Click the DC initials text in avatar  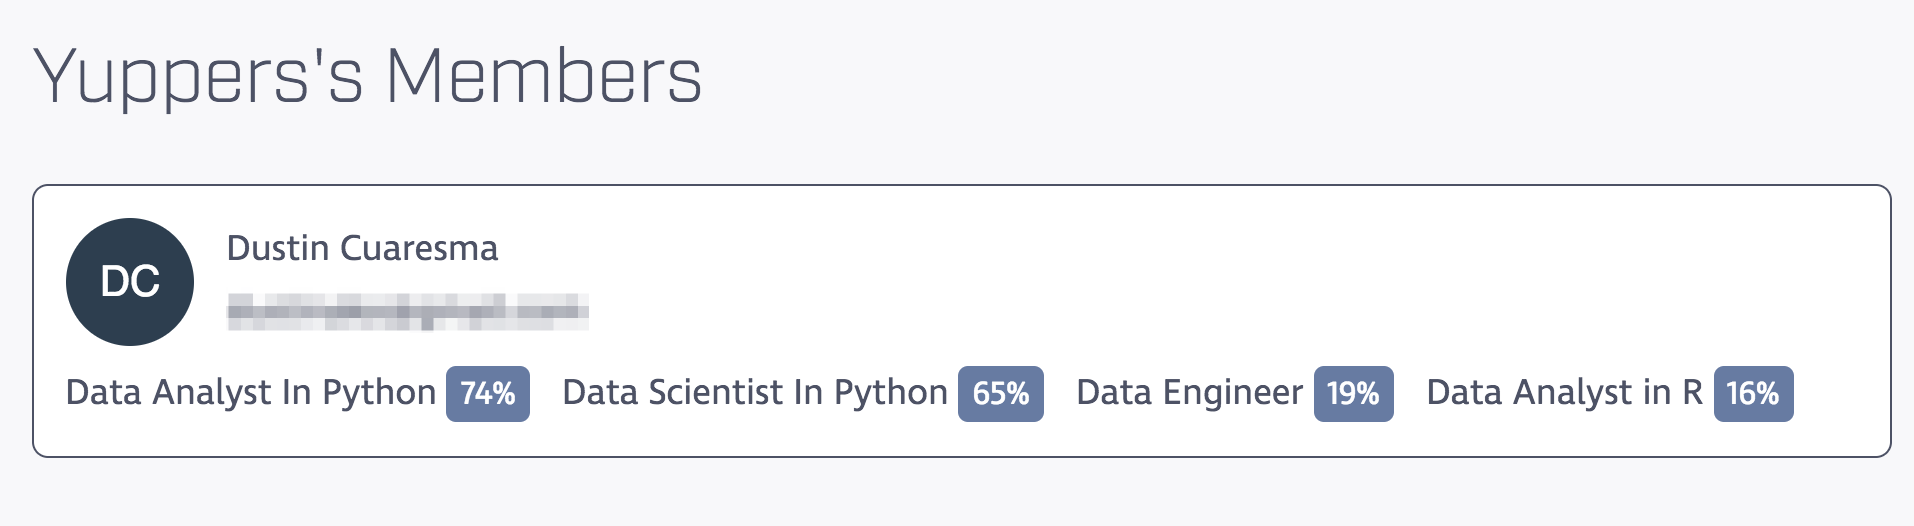click(x=130, y=283)
